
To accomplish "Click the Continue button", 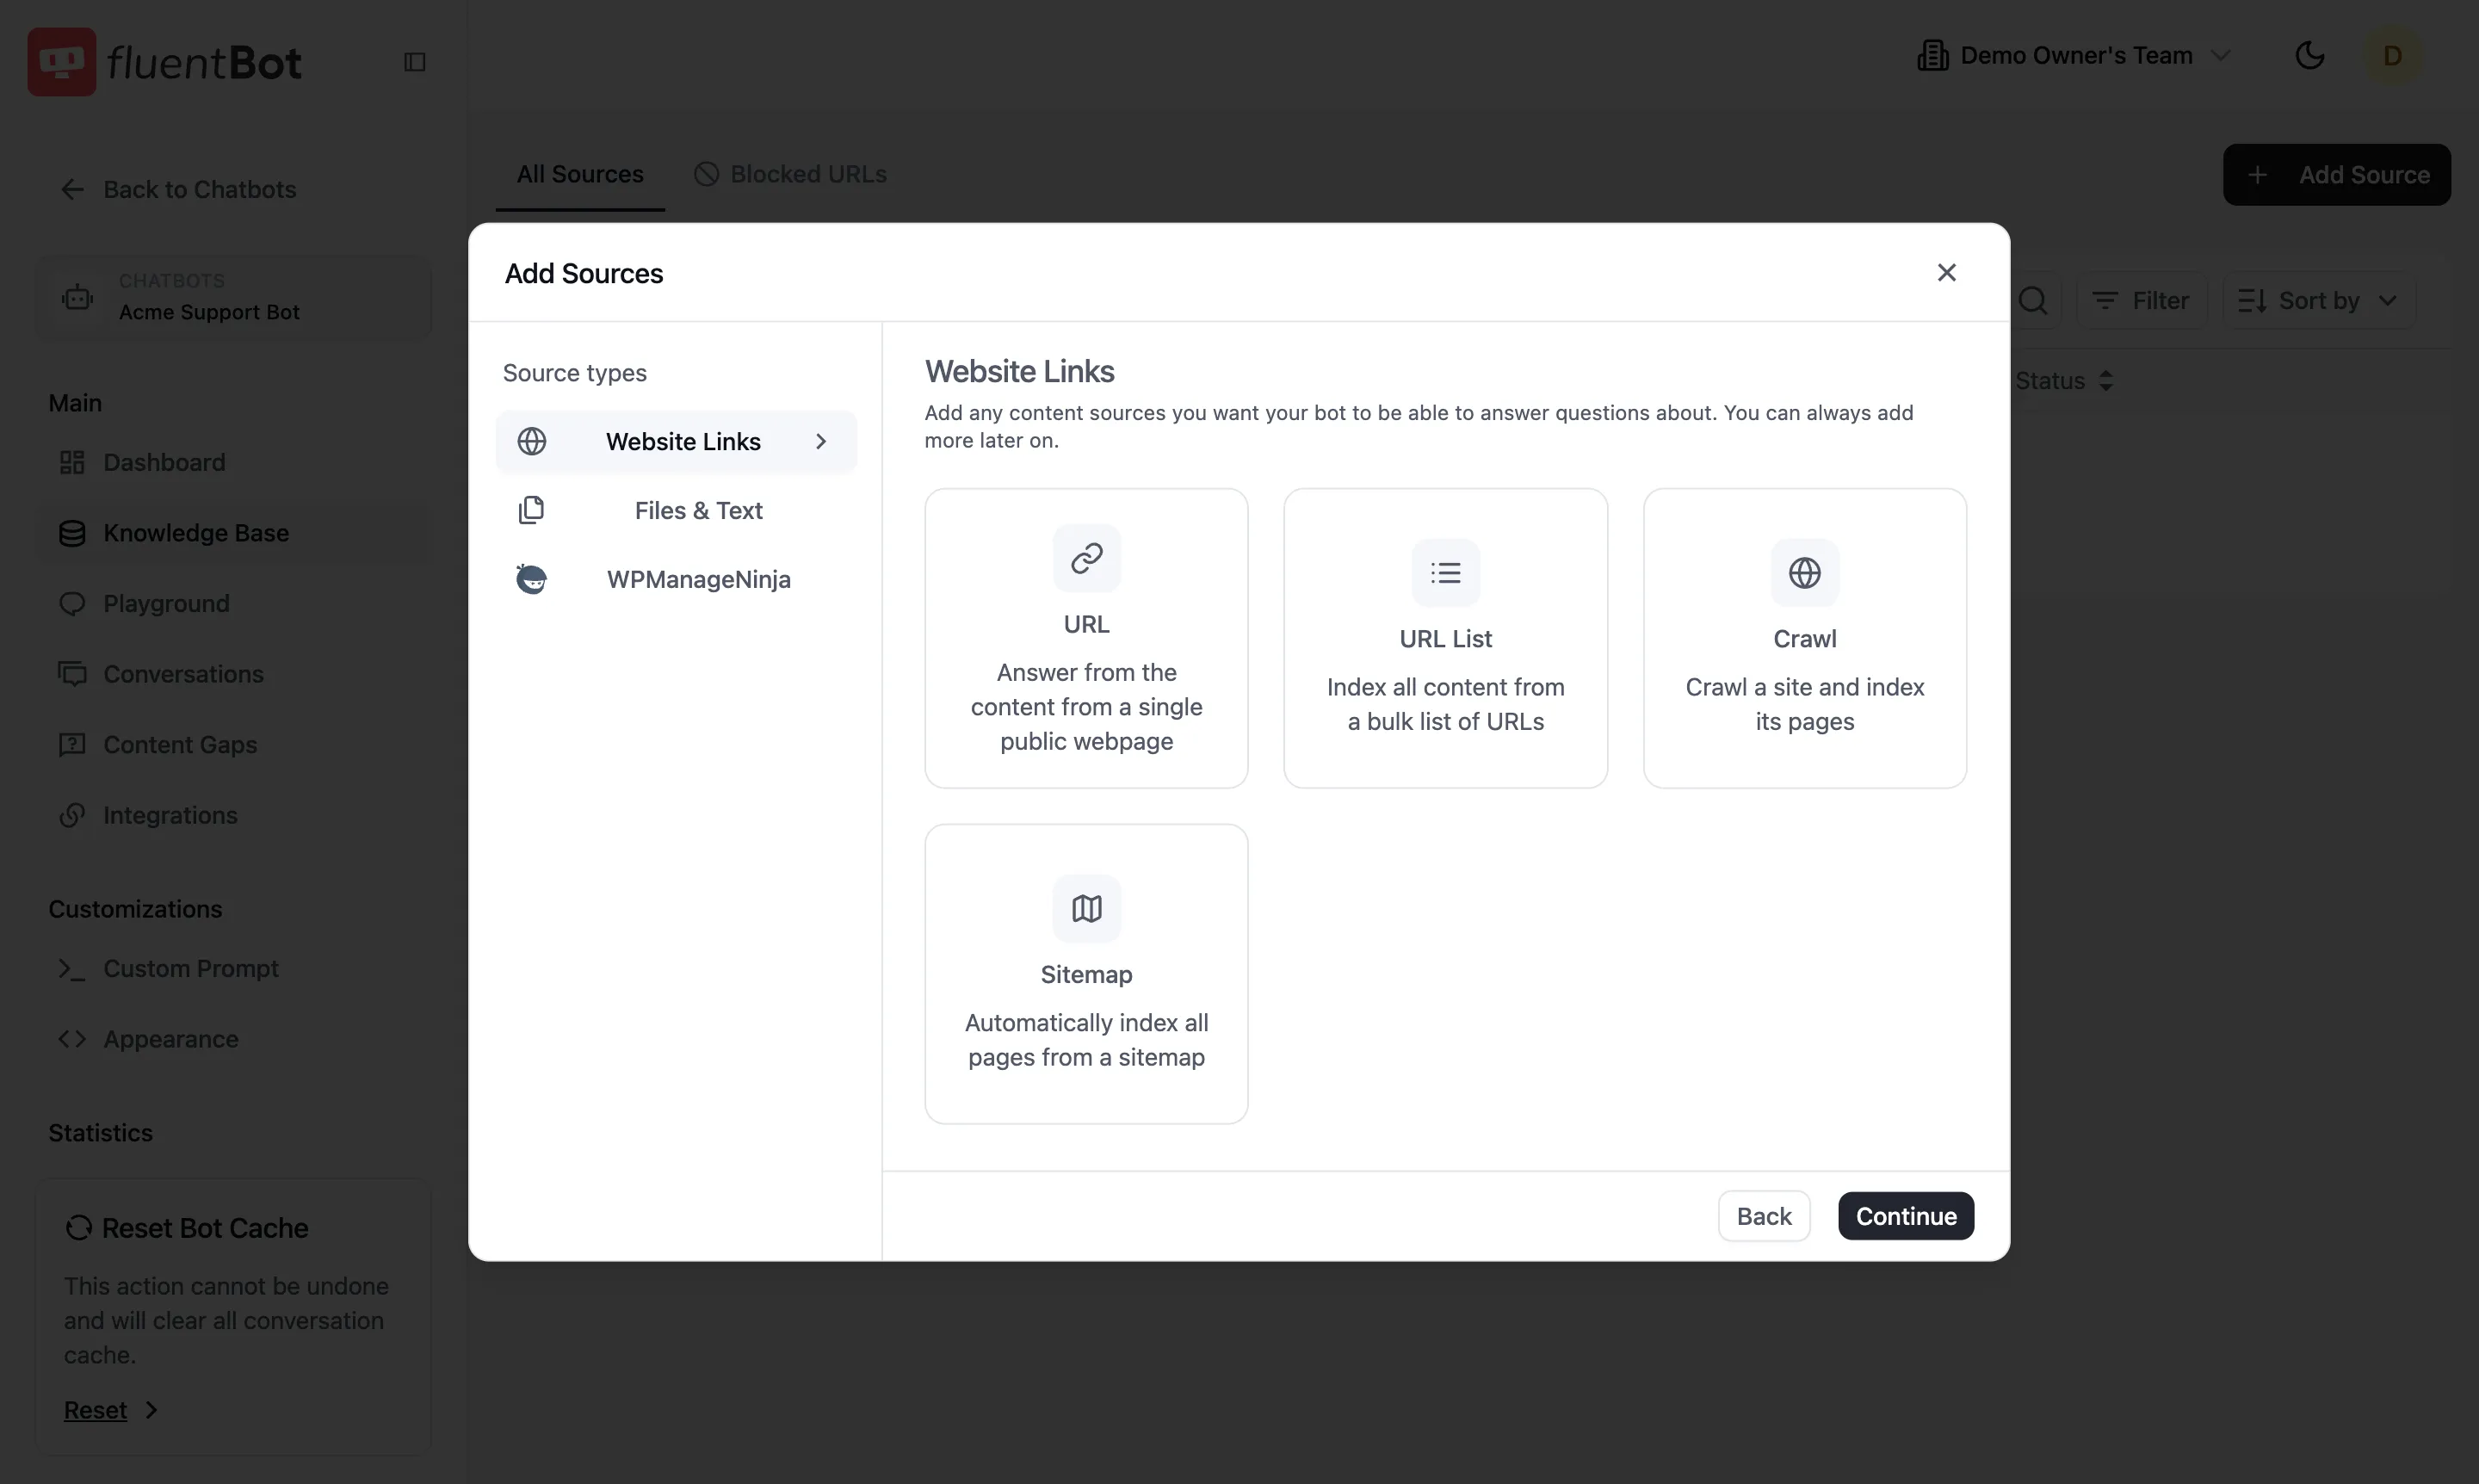I will click(x=1906, y=1216).
